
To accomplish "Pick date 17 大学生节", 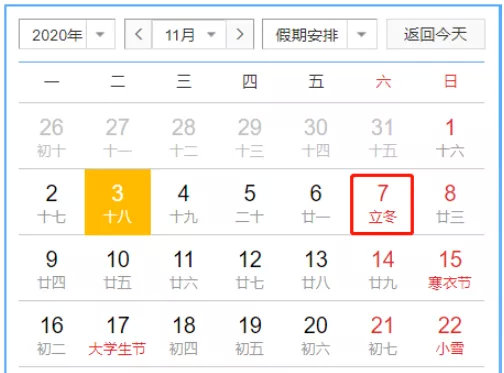I will (x=118, y=334).
